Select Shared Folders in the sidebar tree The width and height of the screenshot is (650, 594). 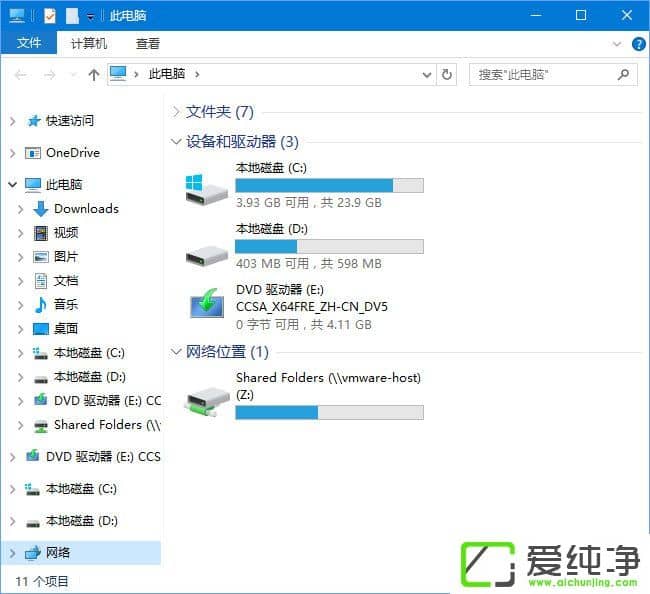(107, 425)
